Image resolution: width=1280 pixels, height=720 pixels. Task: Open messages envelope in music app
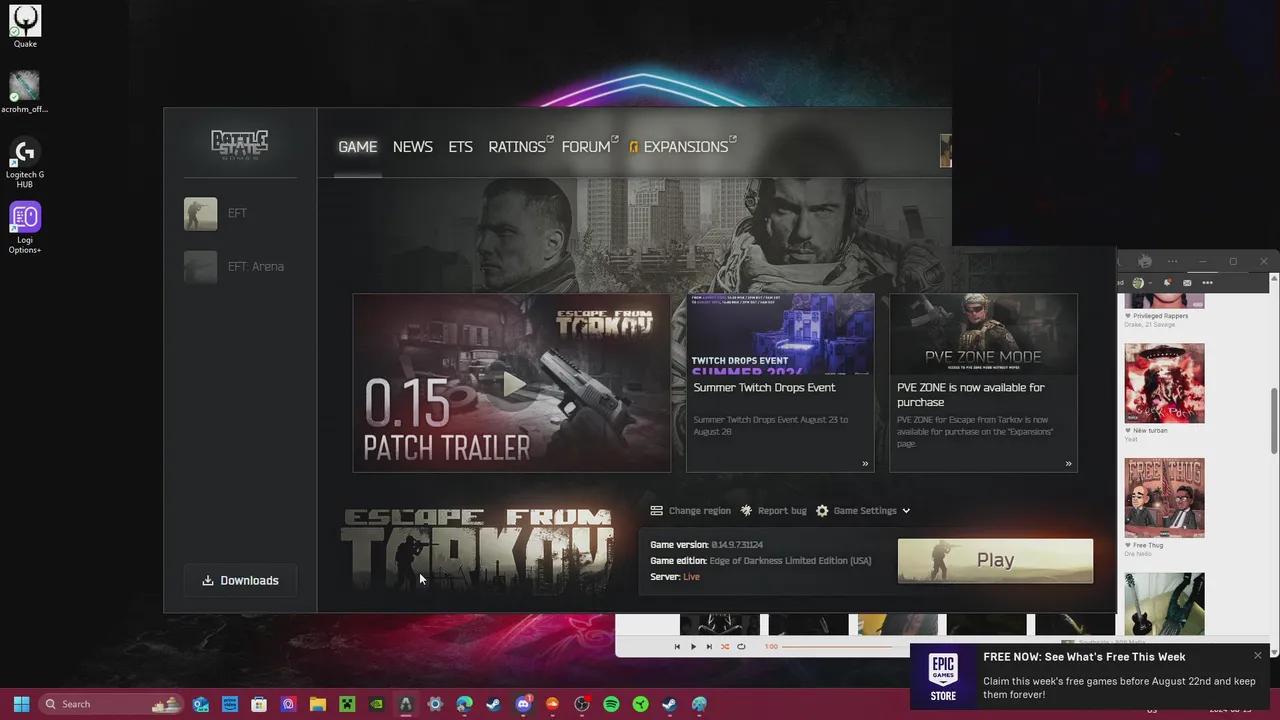1187,283
